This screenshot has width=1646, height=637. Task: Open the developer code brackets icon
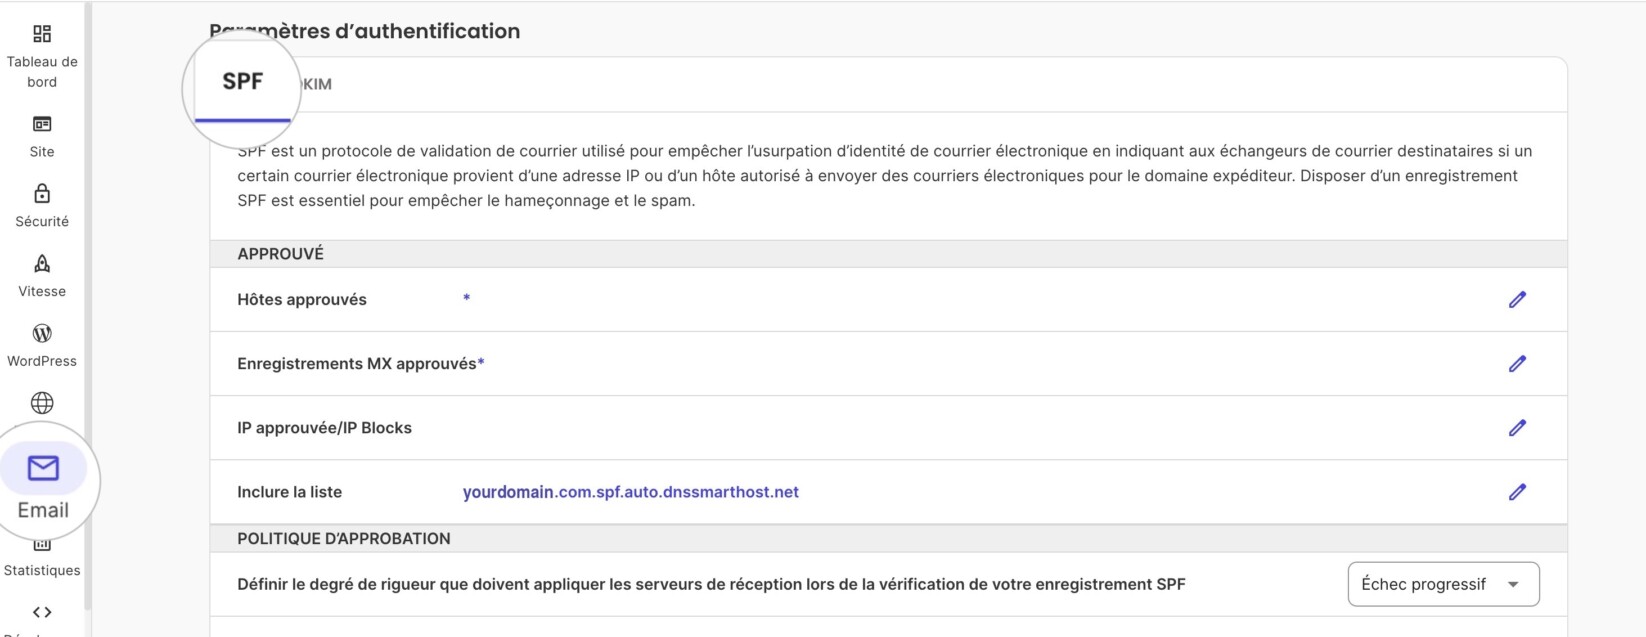(42, 612)
